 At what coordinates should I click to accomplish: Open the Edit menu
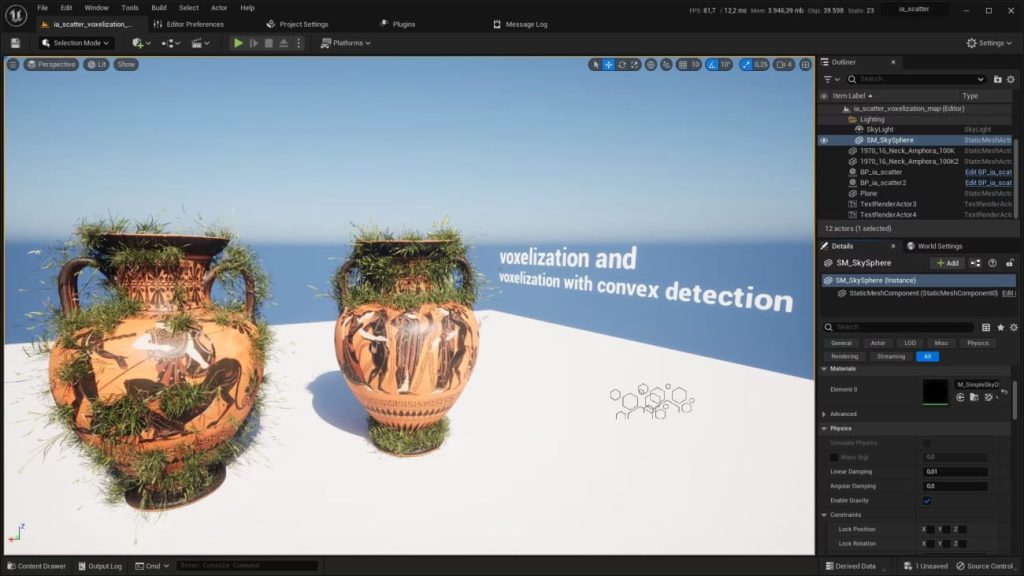click(x=64, y=7)
